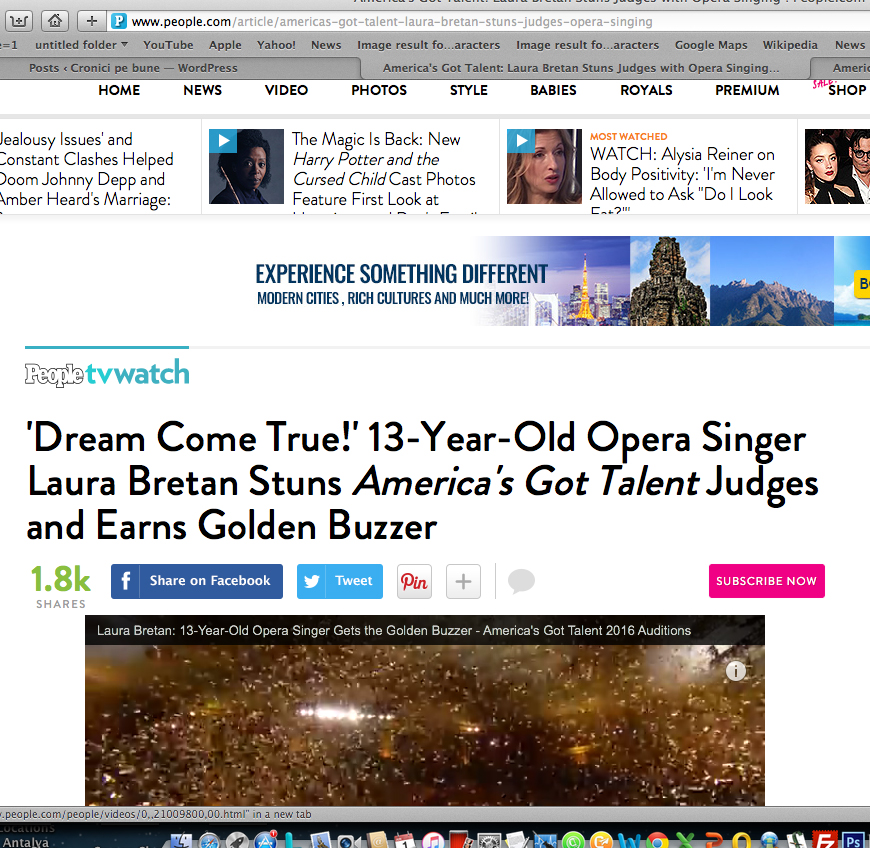This screenshot has height=848, width=870.
Task: Click the Share on Facebook button
Action: pyautogui.click(x=197, y=581)
